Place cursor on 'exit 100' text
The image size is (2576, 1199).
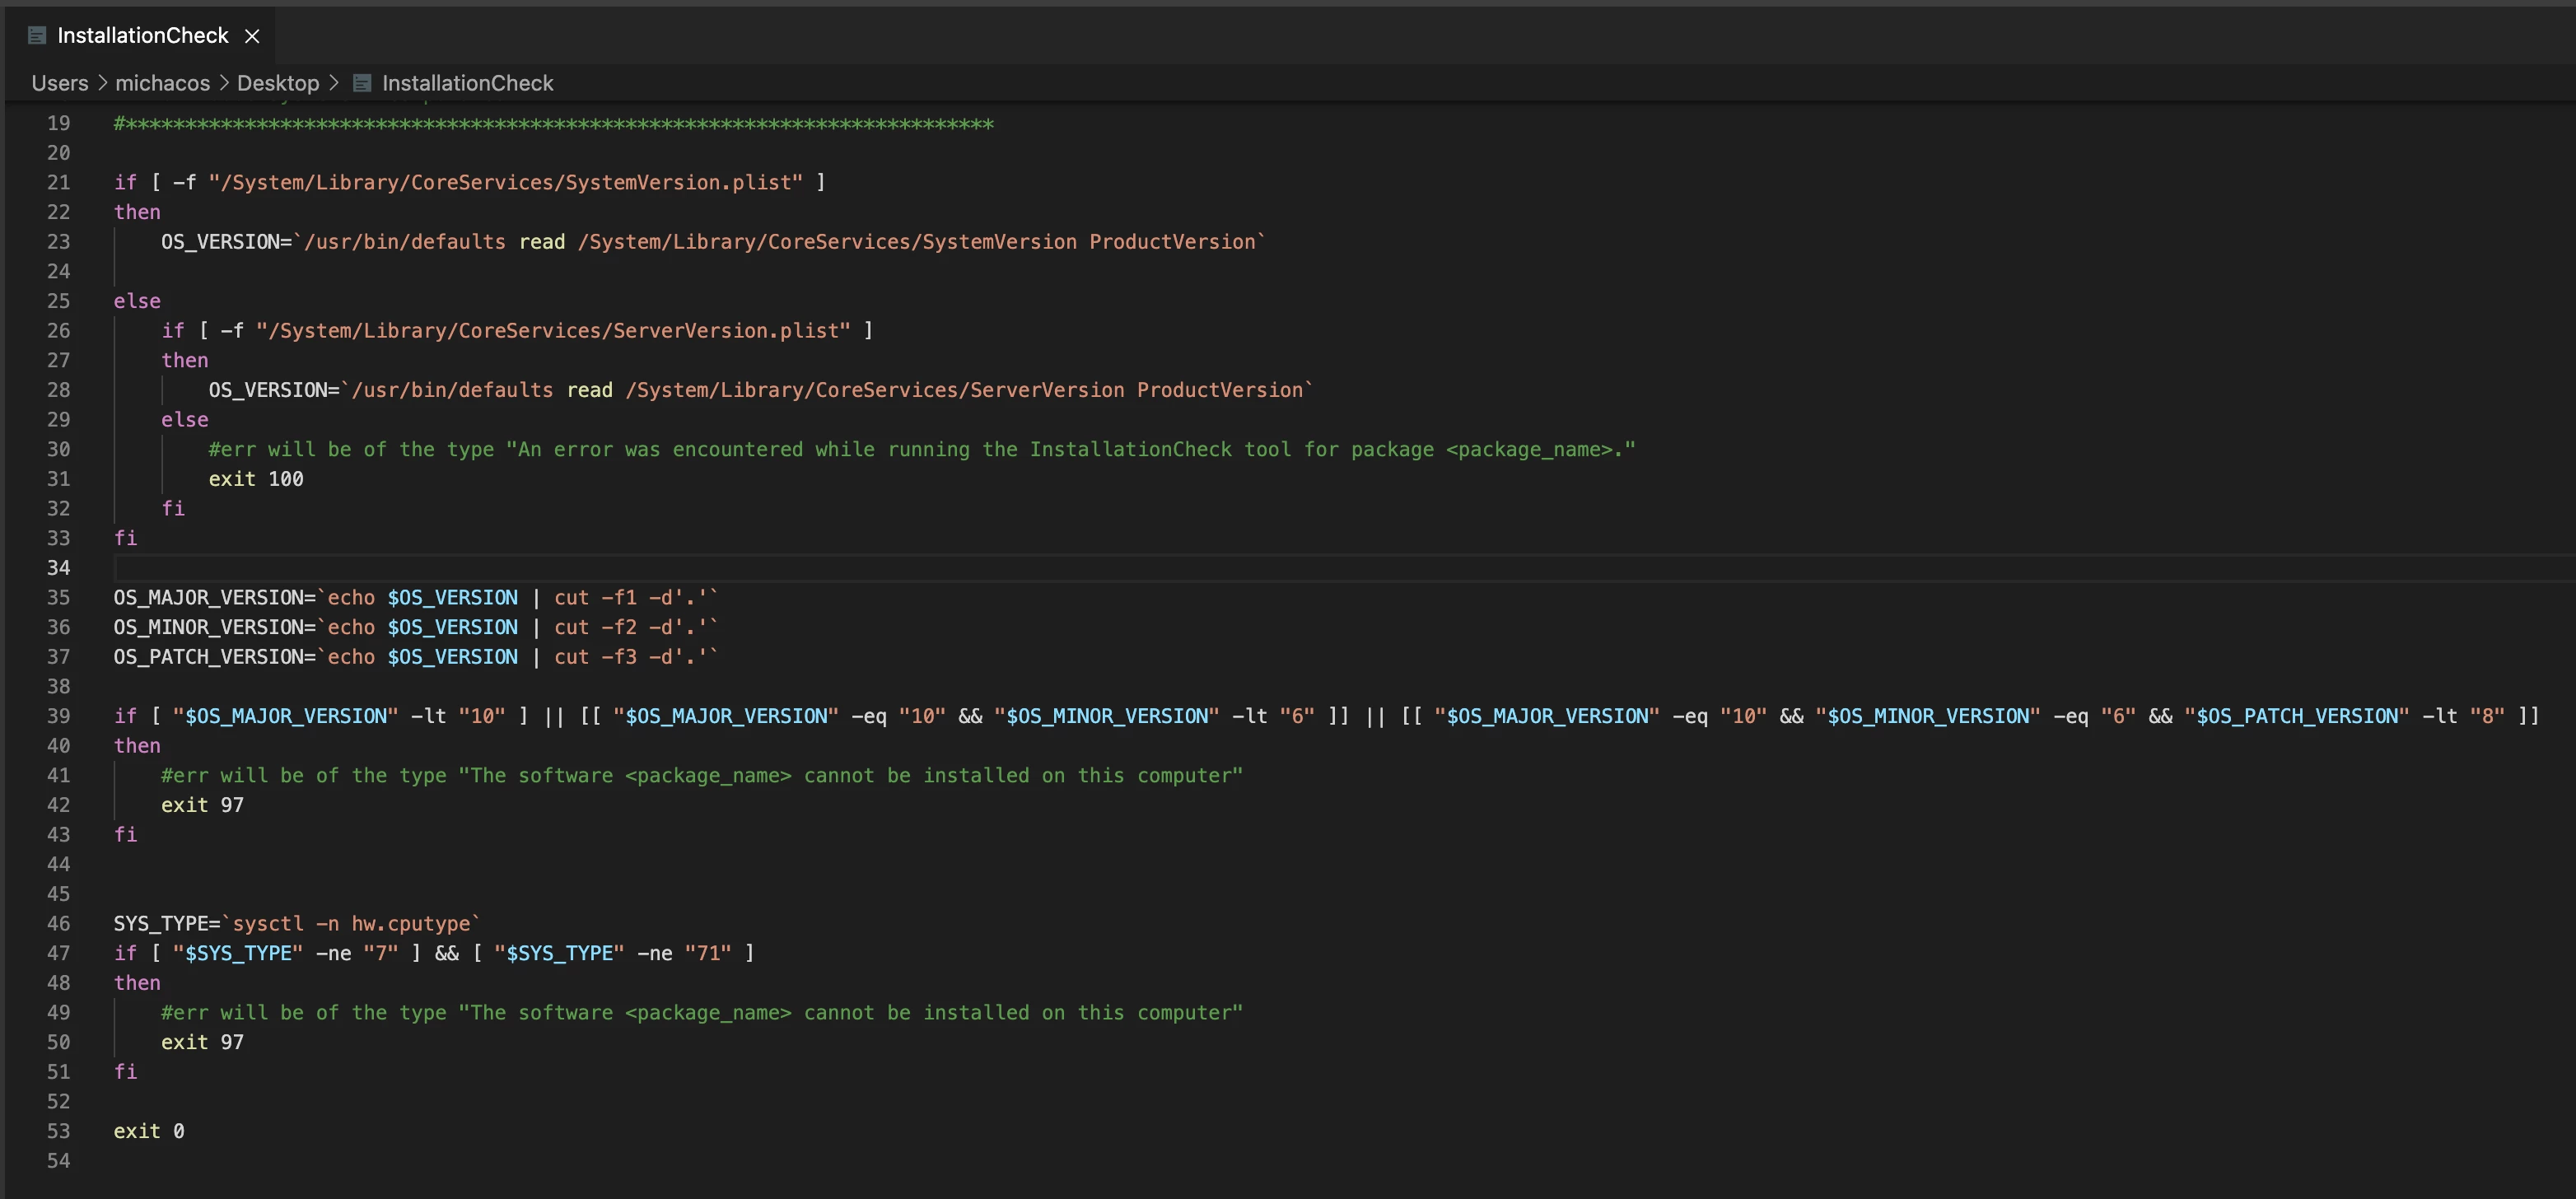click(x=255, y=479)
